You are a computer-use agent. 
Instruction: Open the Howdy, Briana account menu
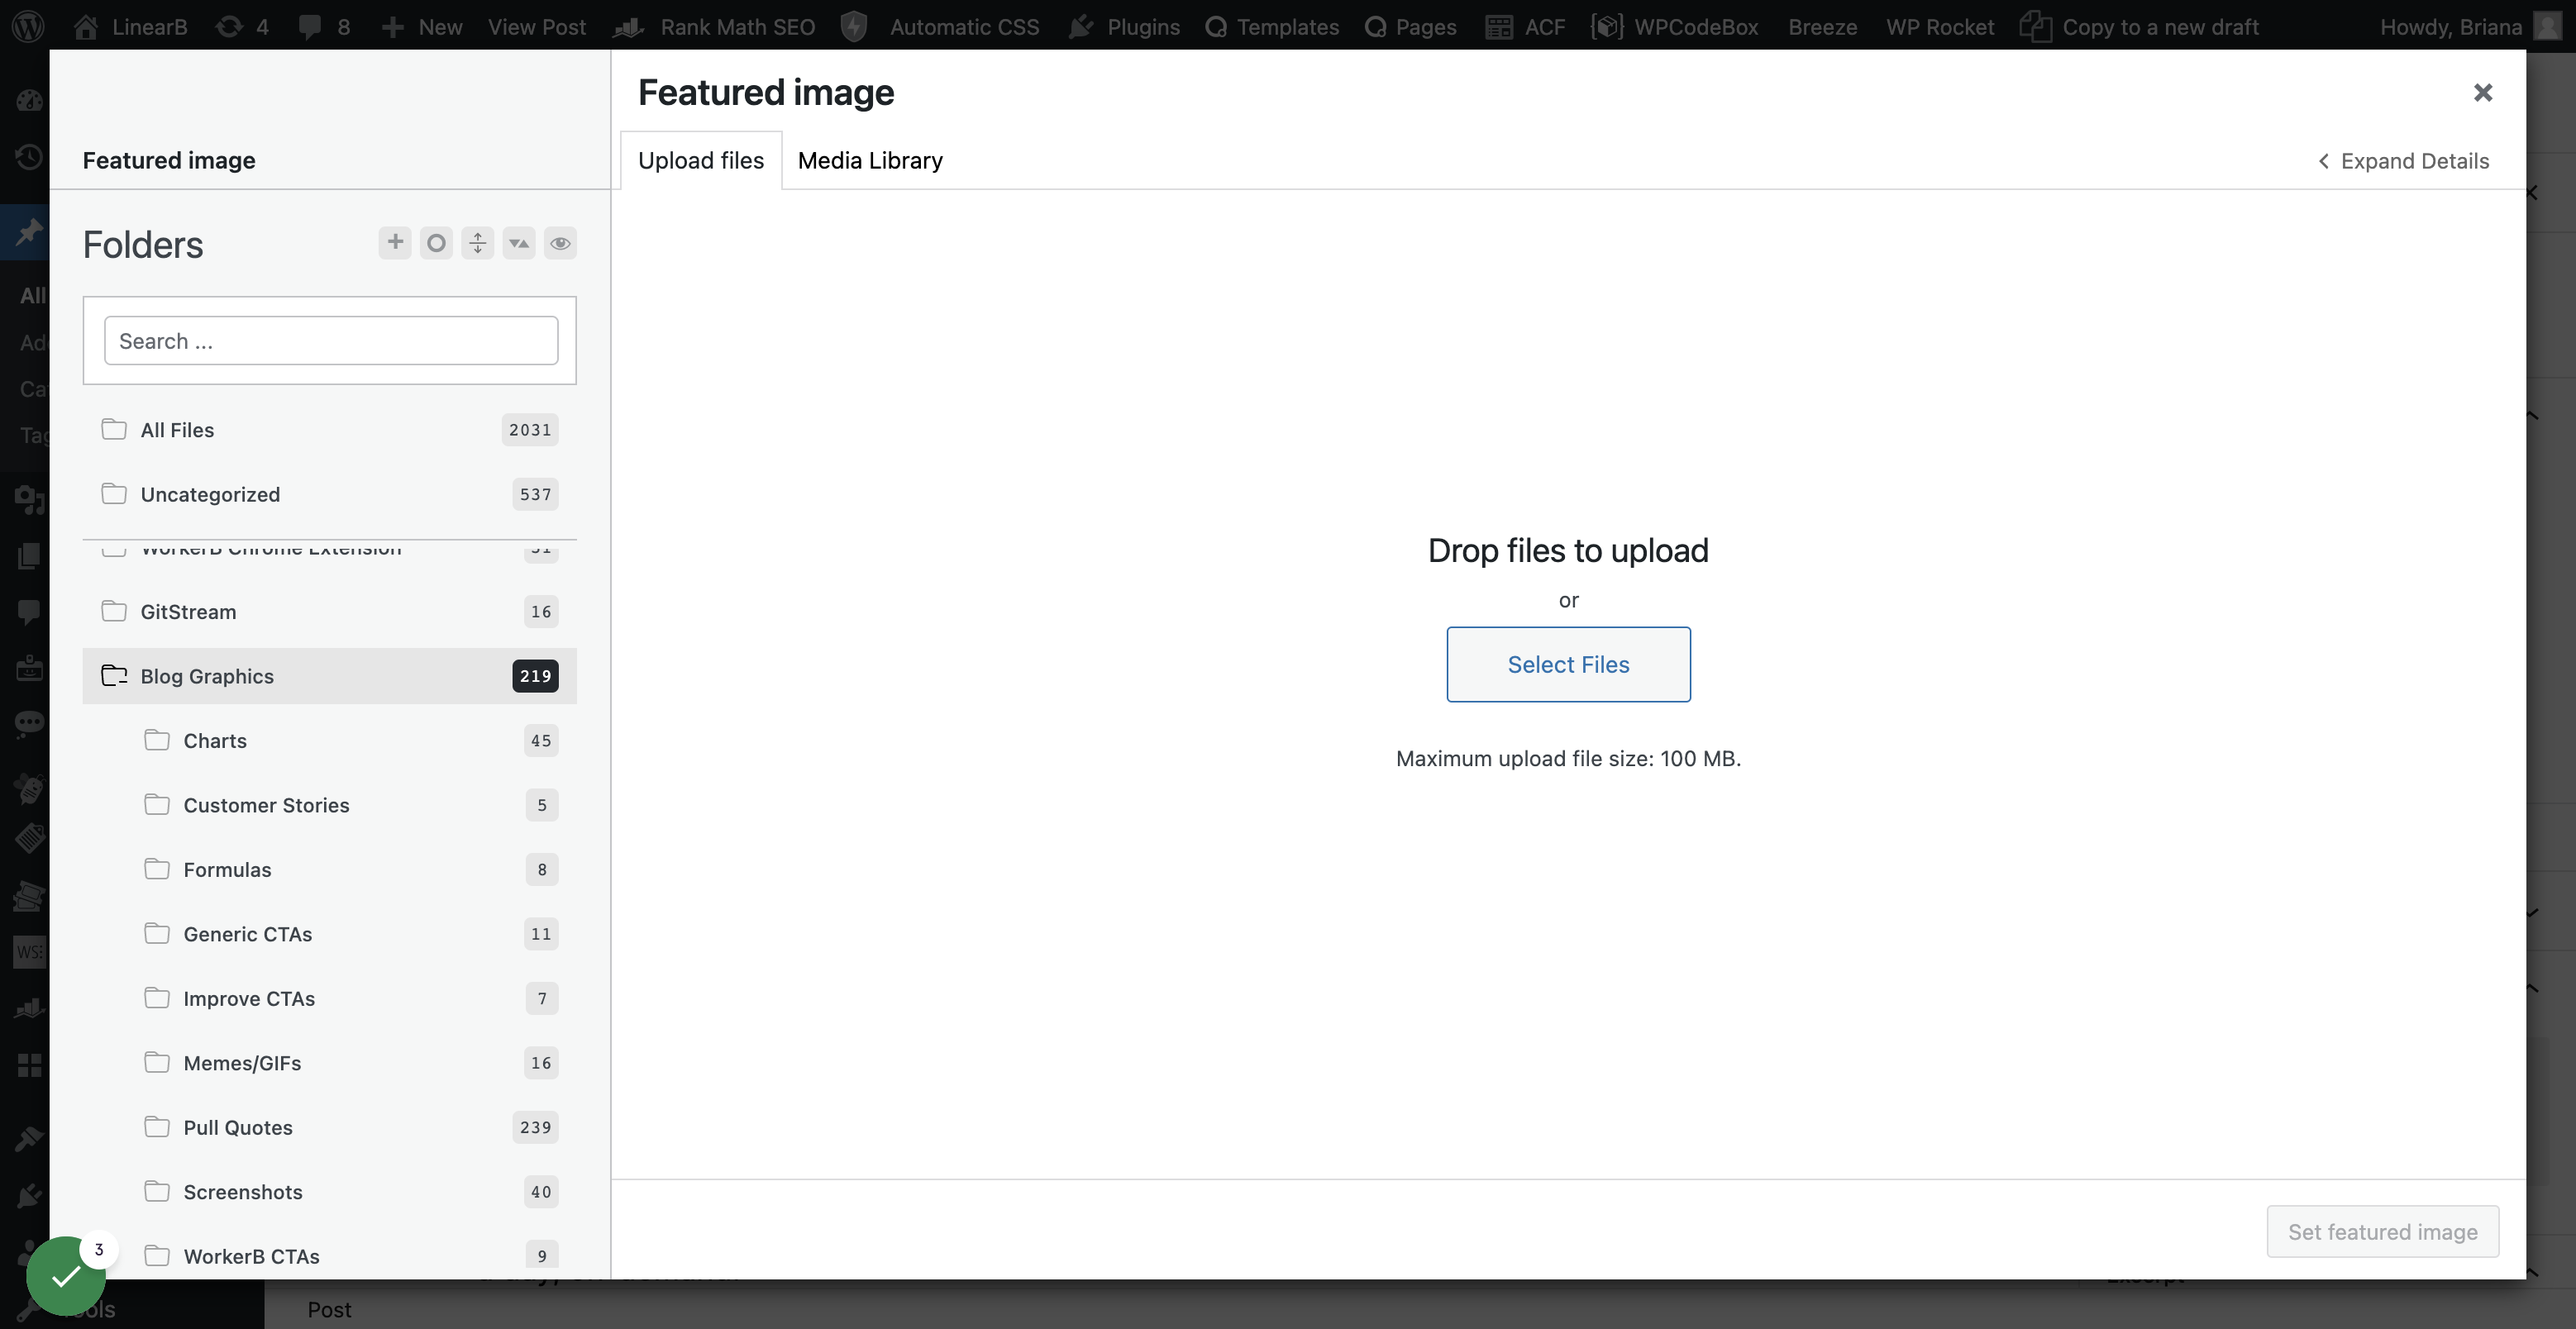tap(2470, 26)
